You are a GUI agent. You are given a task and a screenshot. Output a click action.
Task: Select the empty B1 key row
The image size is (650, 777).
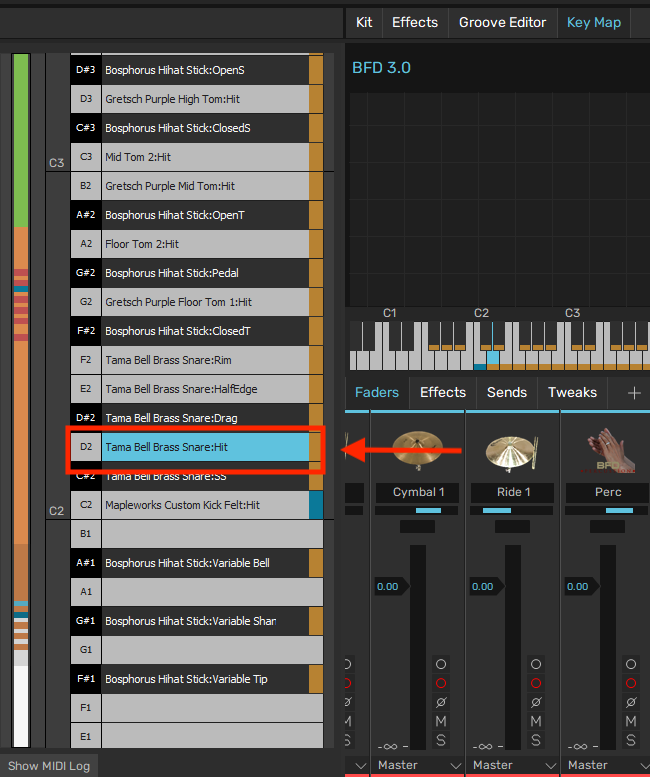click(x=197, y=534)
